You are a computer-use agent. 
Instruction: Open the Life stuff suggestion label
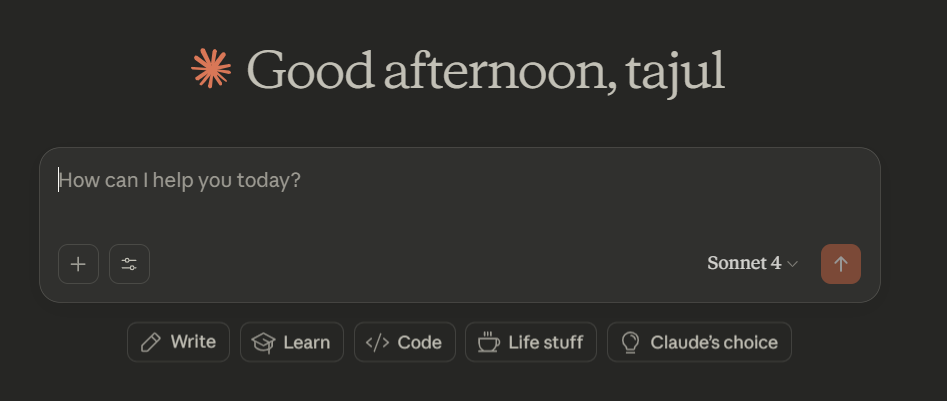545,342
